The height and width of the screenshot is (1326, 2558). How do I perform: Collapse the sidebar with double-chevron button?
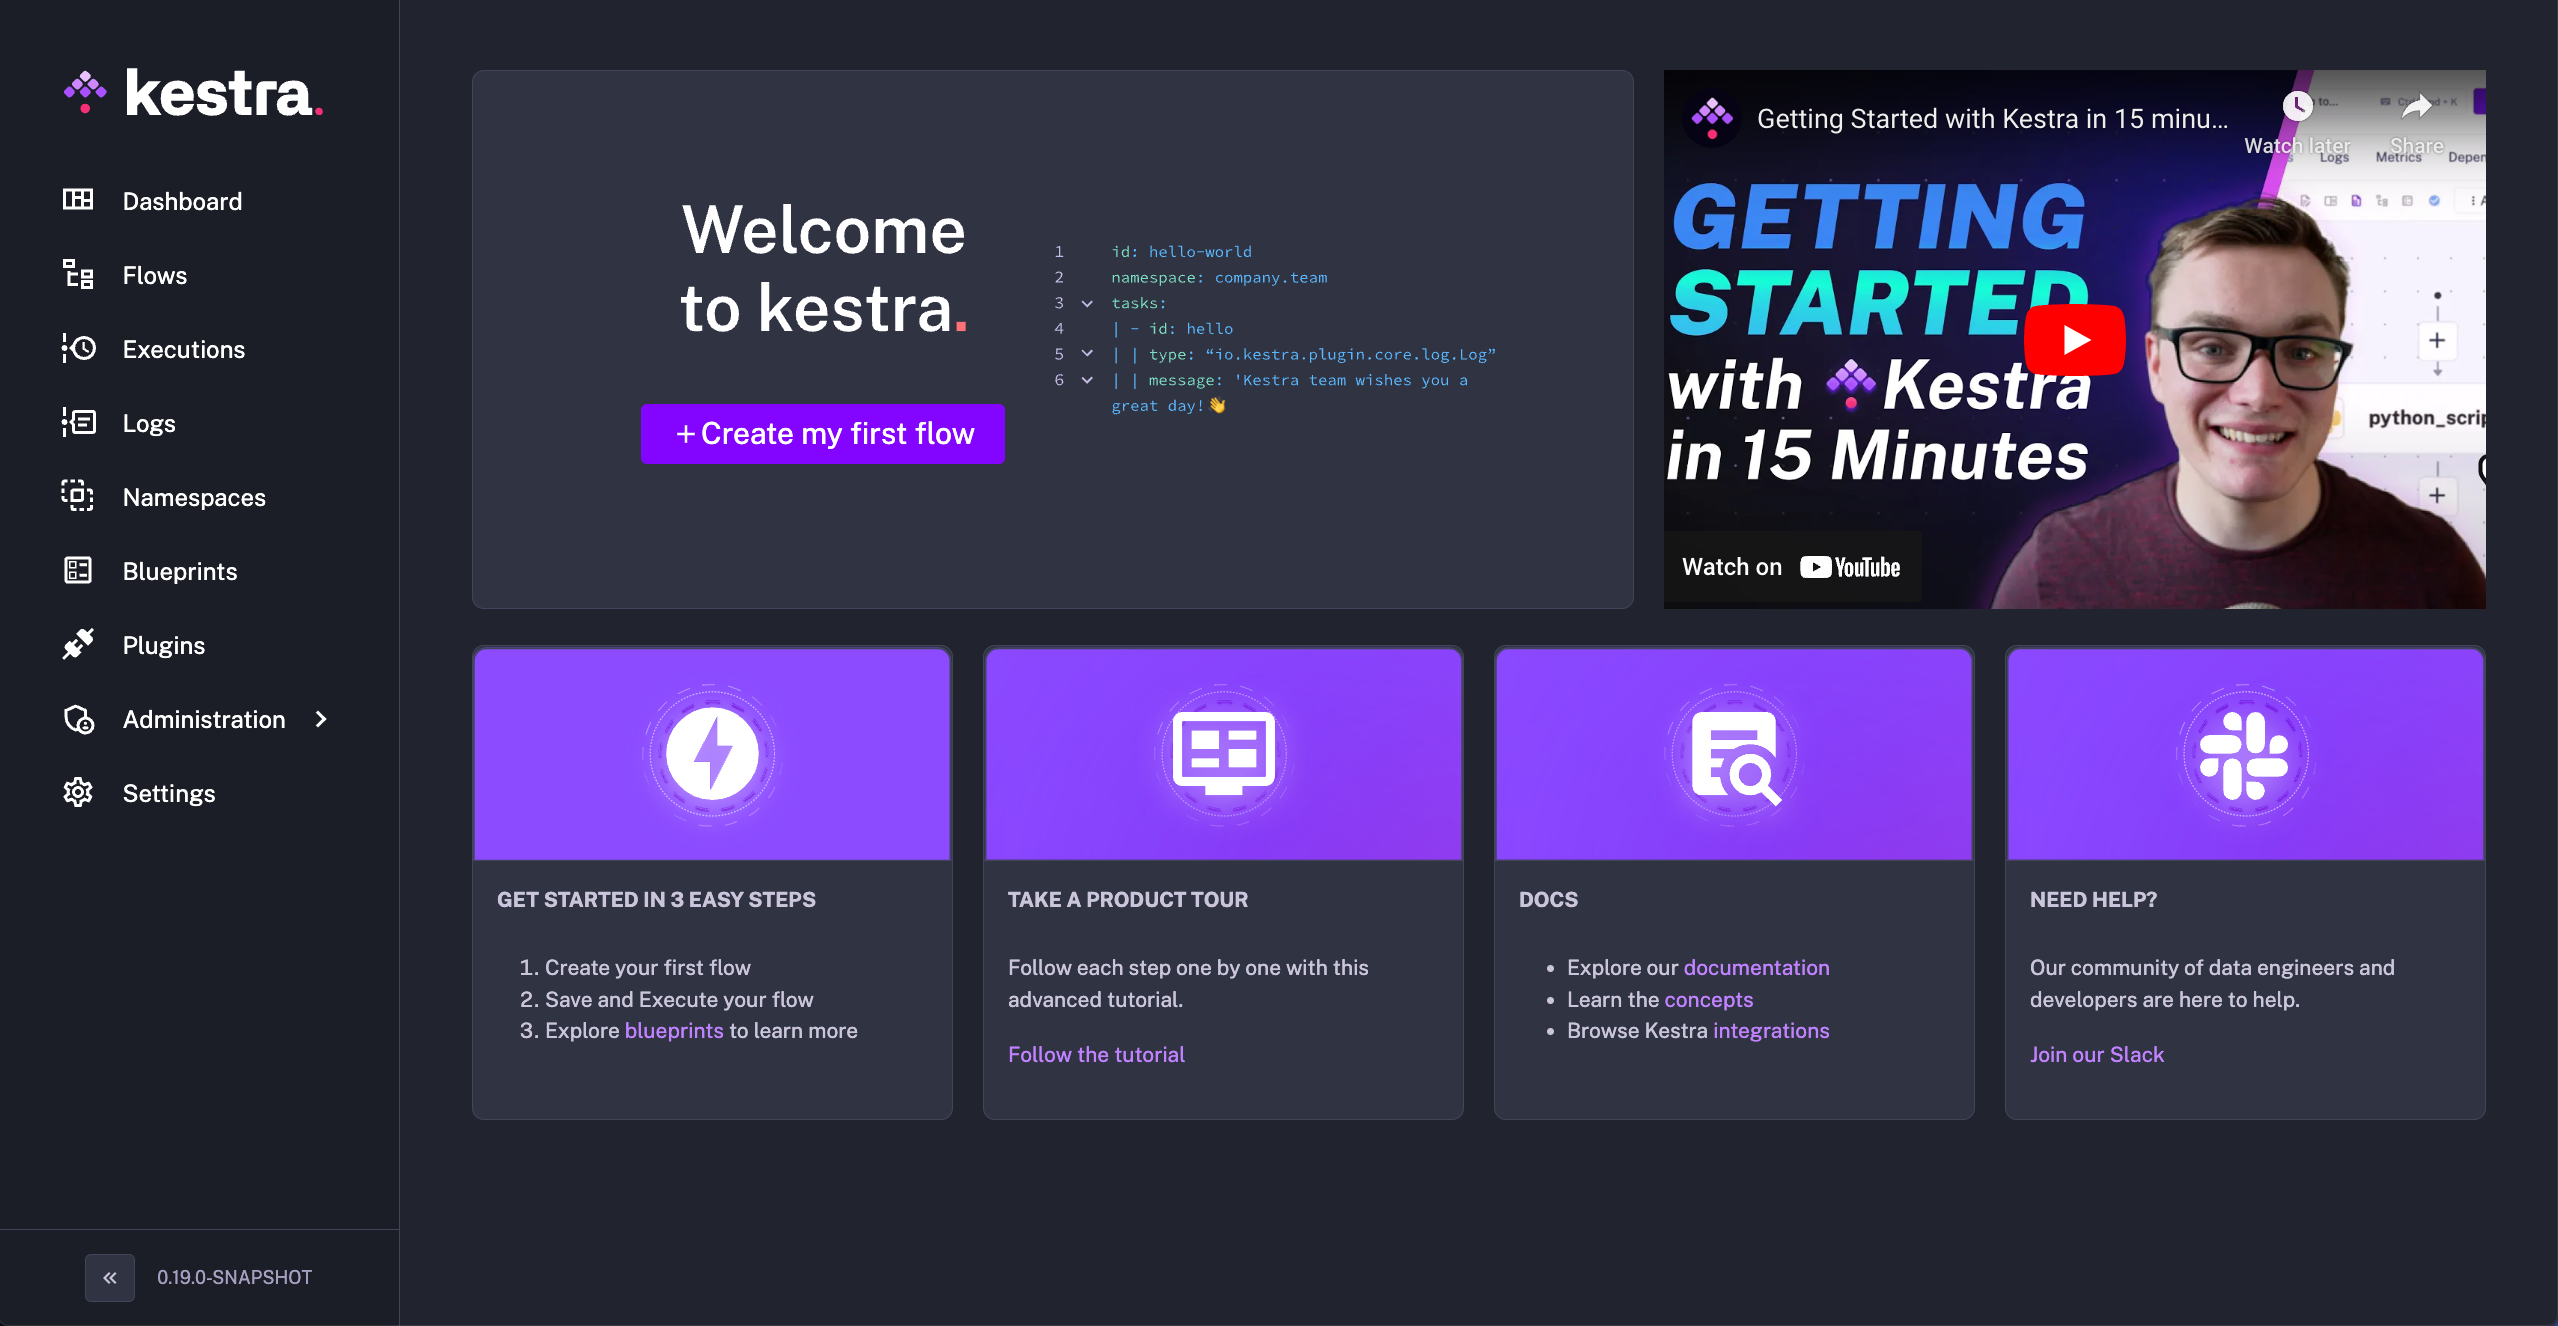point(110,1277)
